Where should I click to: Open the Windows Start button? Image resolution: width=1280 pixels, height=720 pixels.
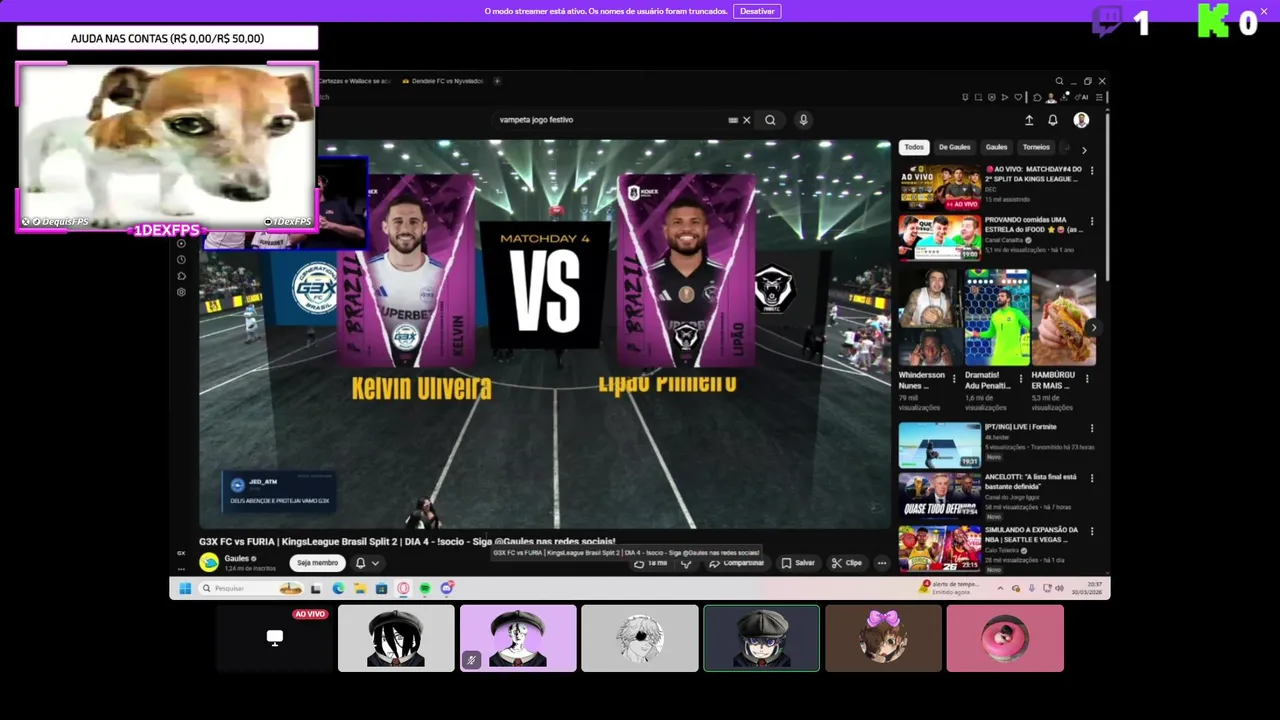coord(185,589)
